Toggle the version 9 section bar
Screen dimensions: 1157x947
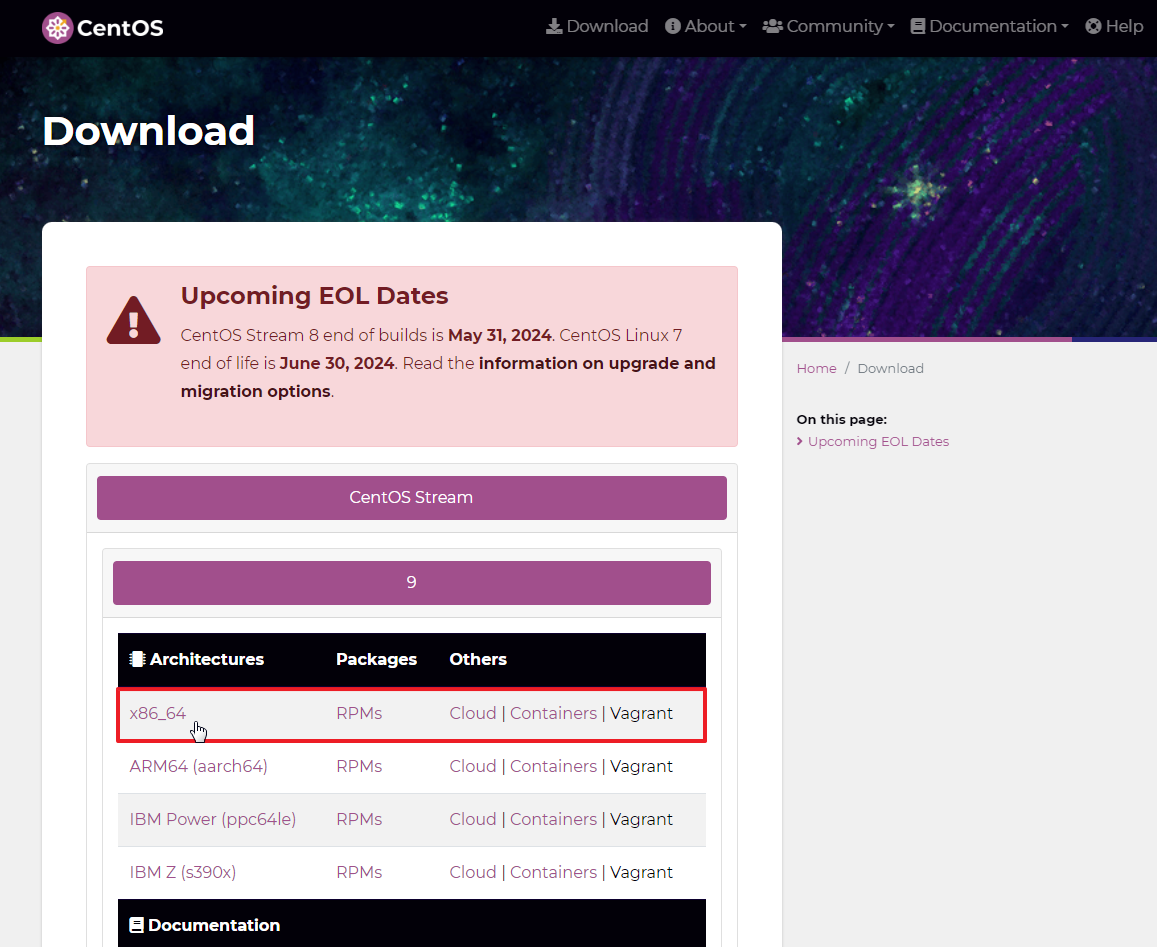[x=412, y=582]
